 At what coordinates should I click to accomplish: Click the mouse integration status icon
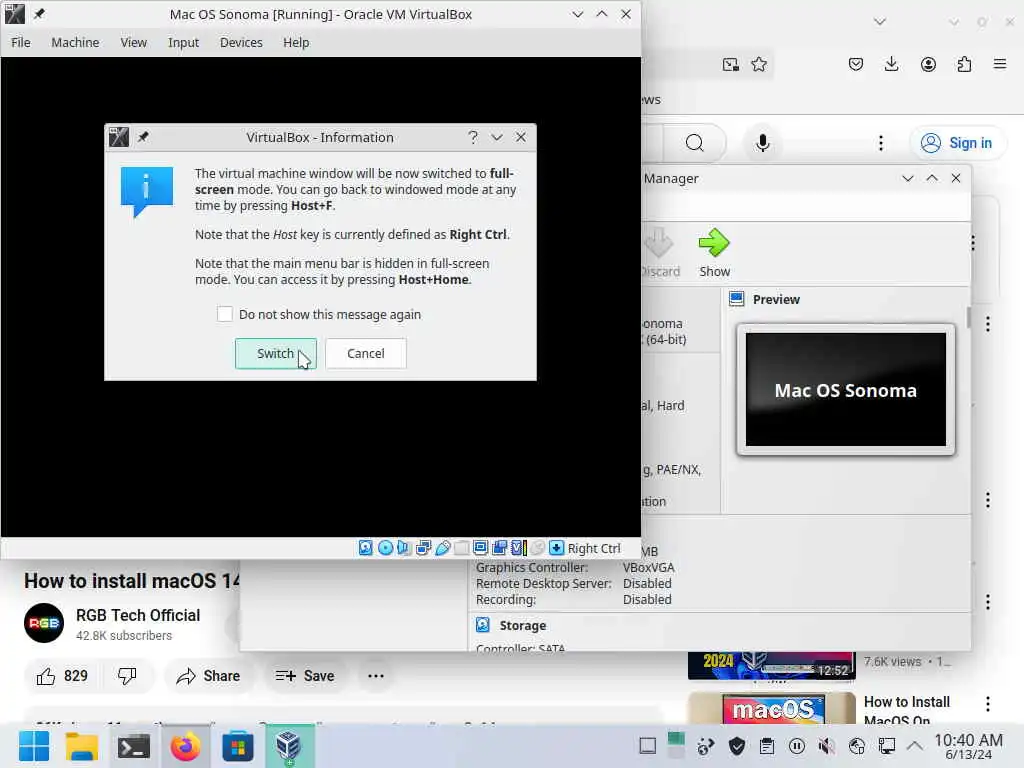(x=537, y=548)
